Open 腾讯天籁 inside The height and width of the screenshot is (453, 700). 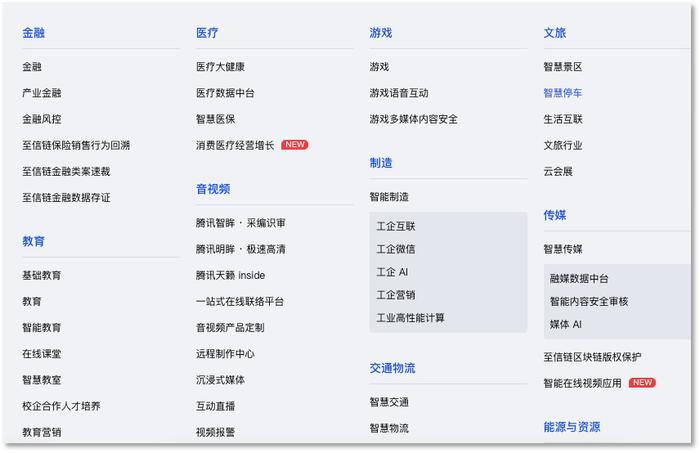[230, 275]
